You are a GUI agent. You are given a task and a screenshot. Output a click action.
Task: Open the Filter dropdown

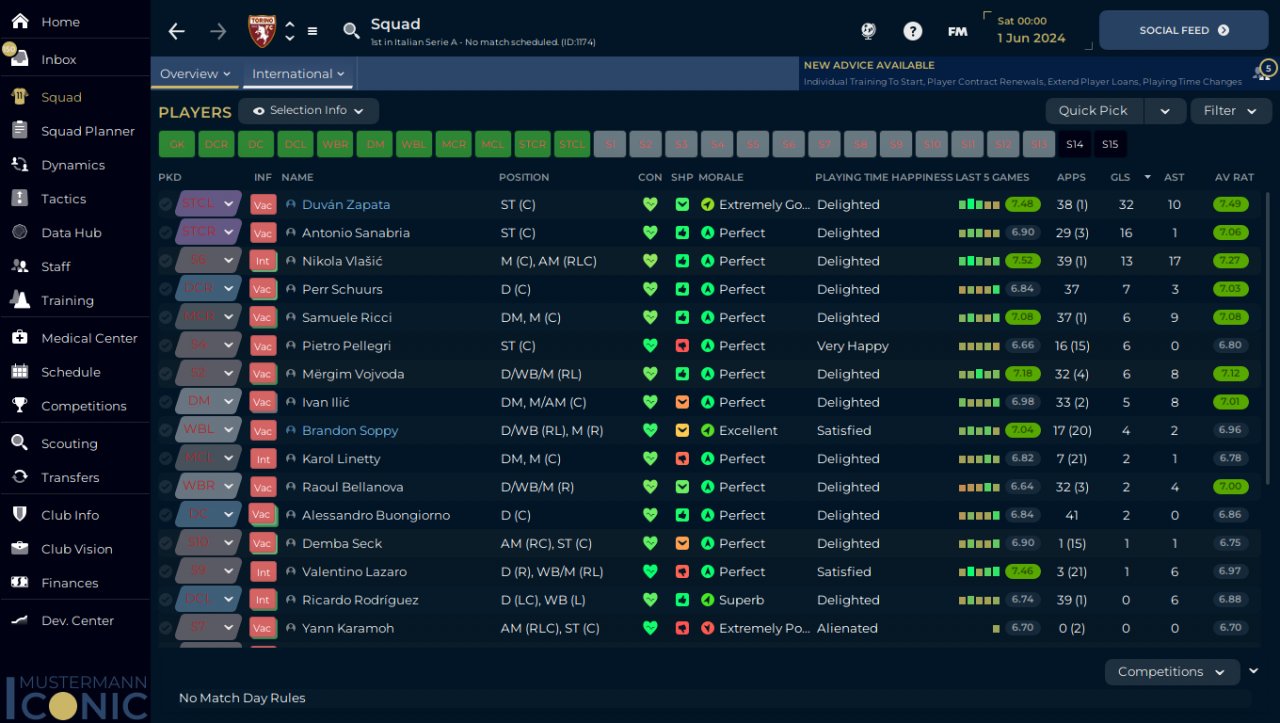[1230, 111]
